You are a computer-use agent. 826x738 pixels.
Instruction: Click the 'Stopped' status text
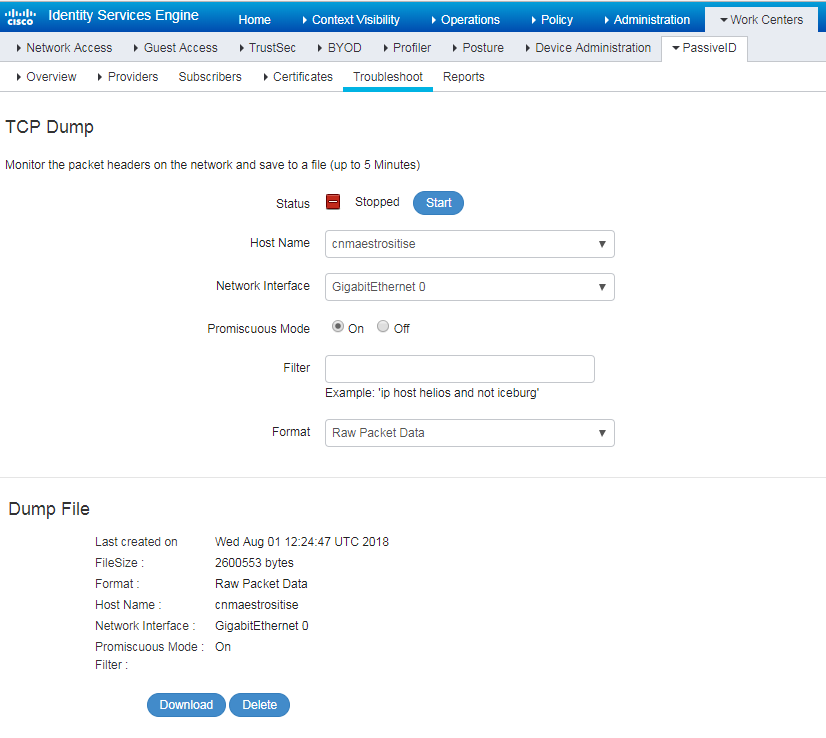[x=377, y=202]
